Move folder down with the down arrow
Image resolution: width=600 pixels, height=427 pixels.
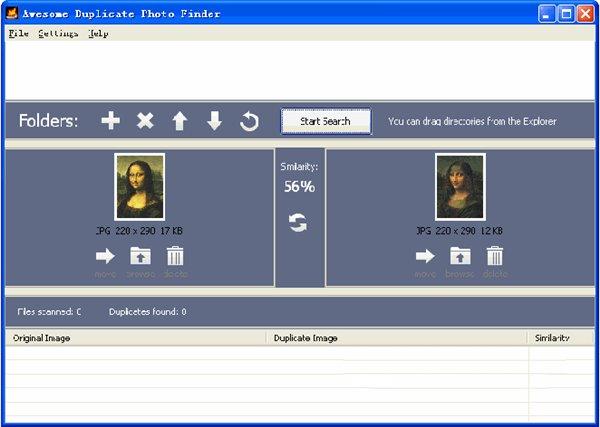pos(214,121)
